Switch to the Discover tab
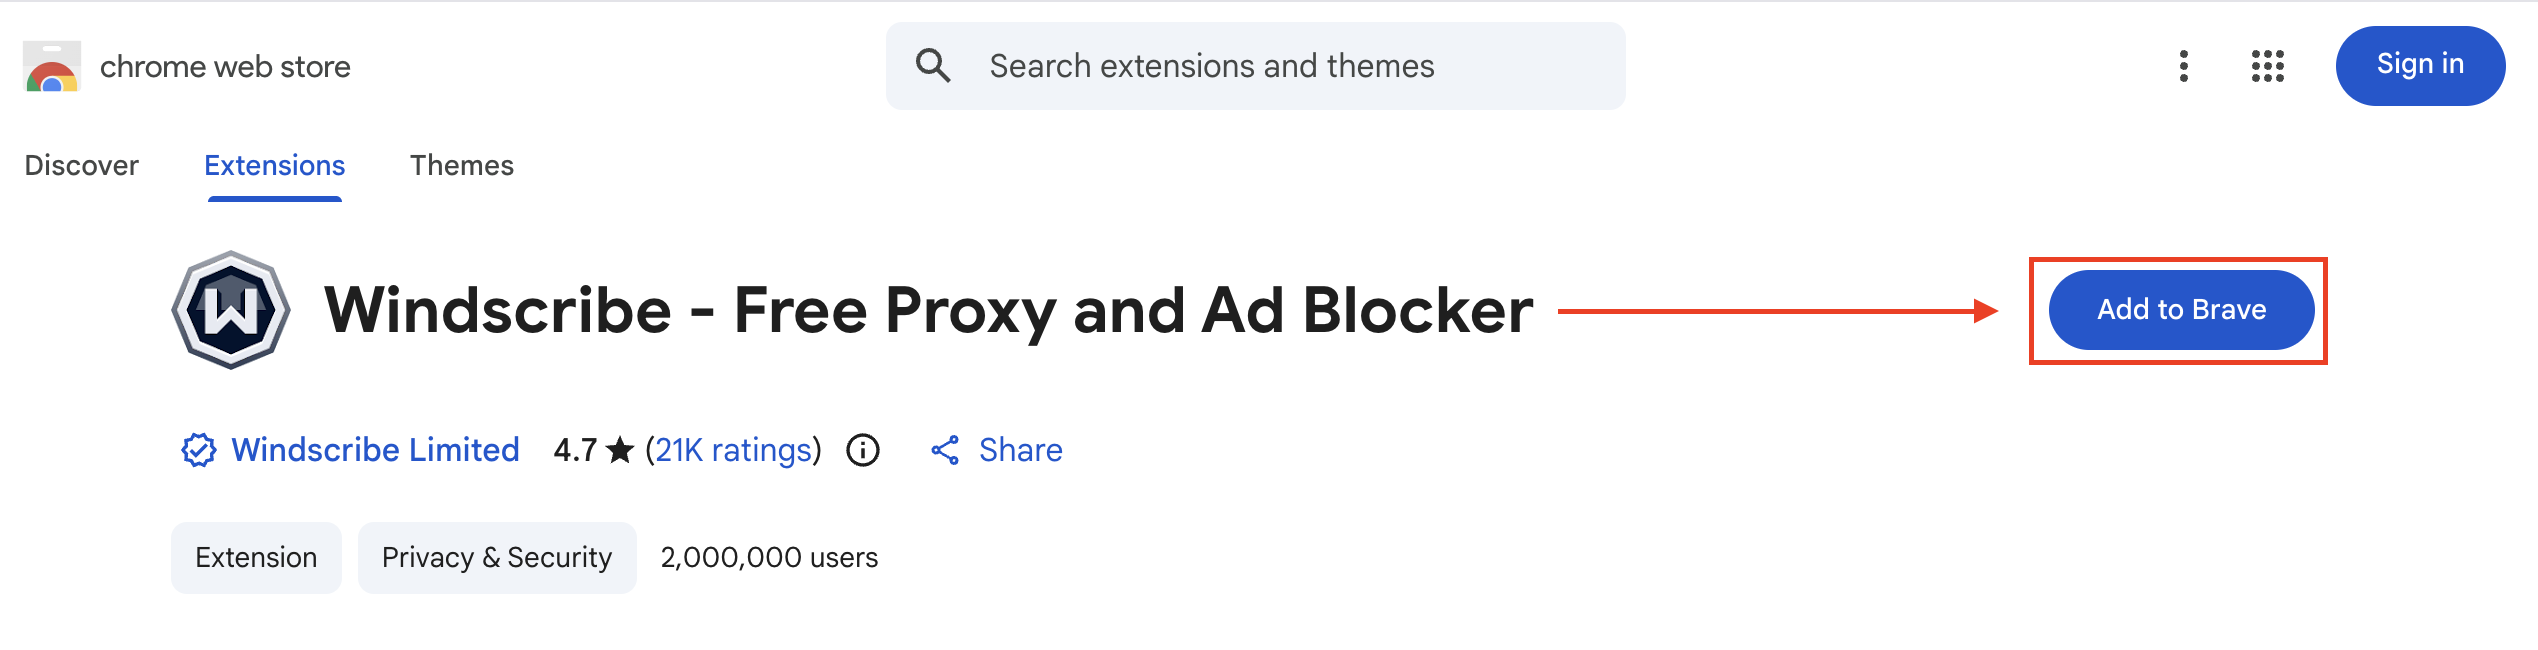Screen dimensions: 2538x650 click(x=81, y=164)
